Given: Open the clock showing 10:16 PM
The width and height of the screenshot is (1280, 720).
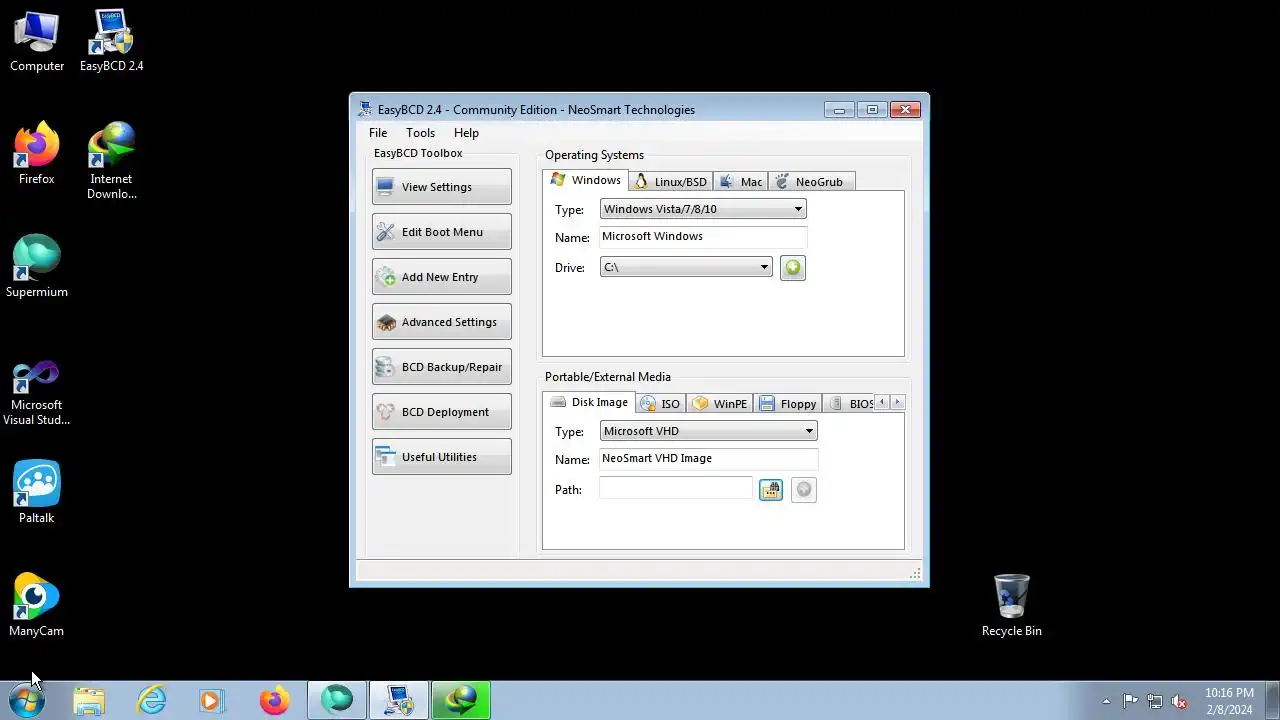Looking at the screenshot, I should pos(1229,701).
